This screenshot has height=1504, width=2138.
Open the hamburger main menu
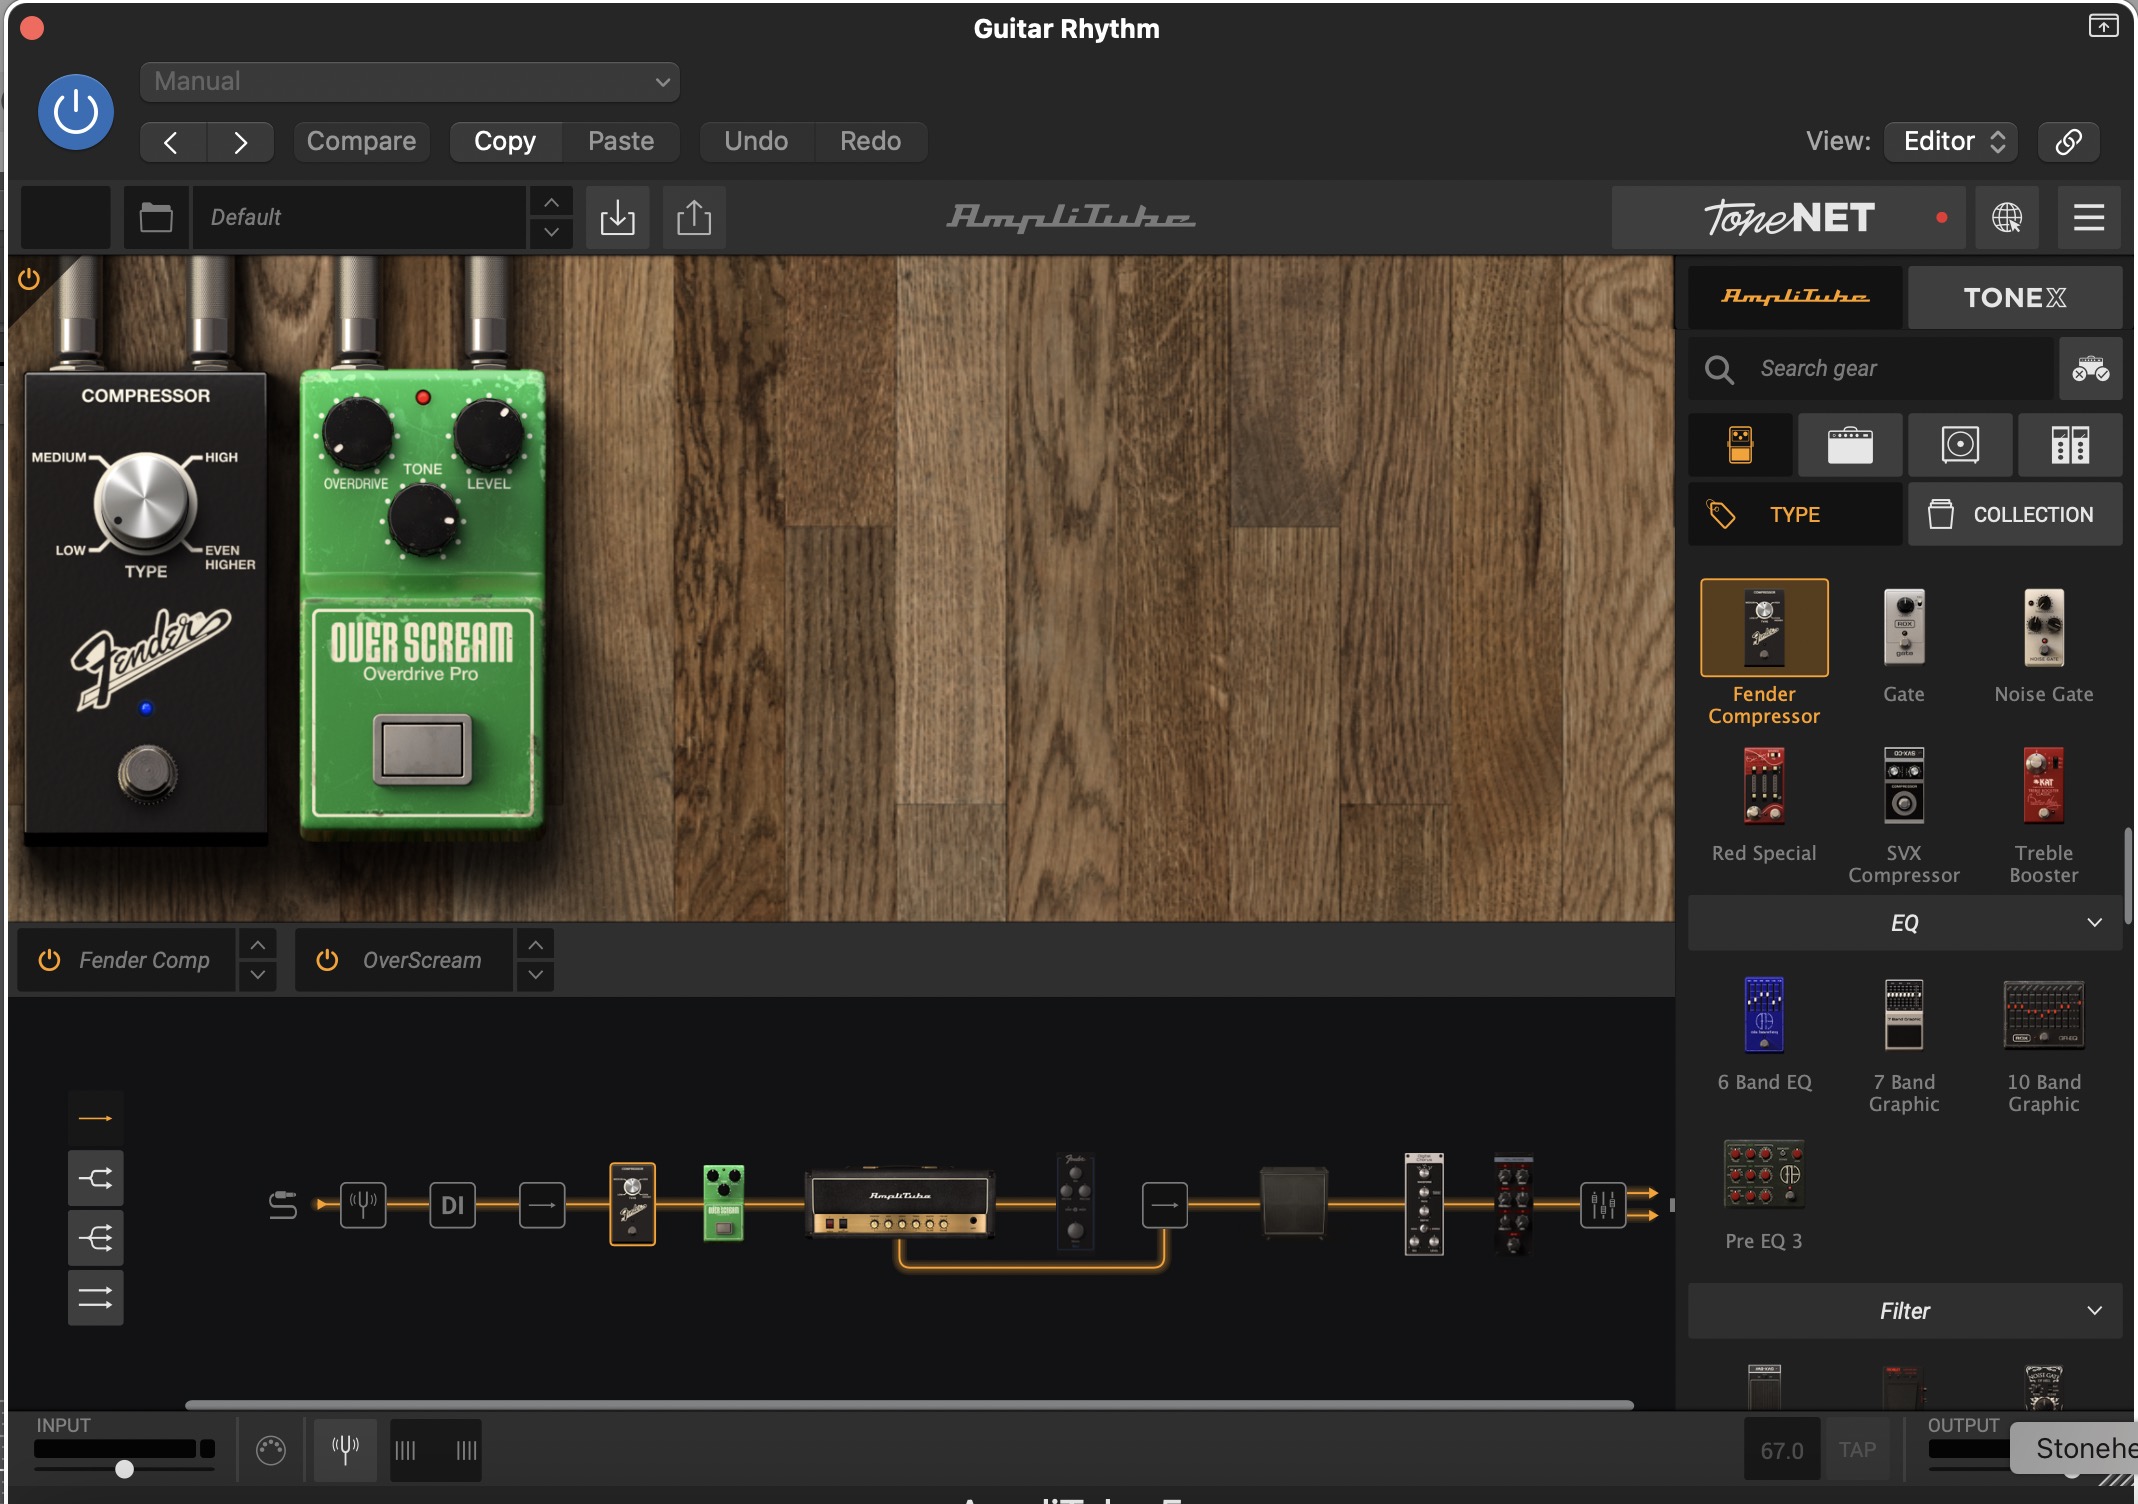2088,217
